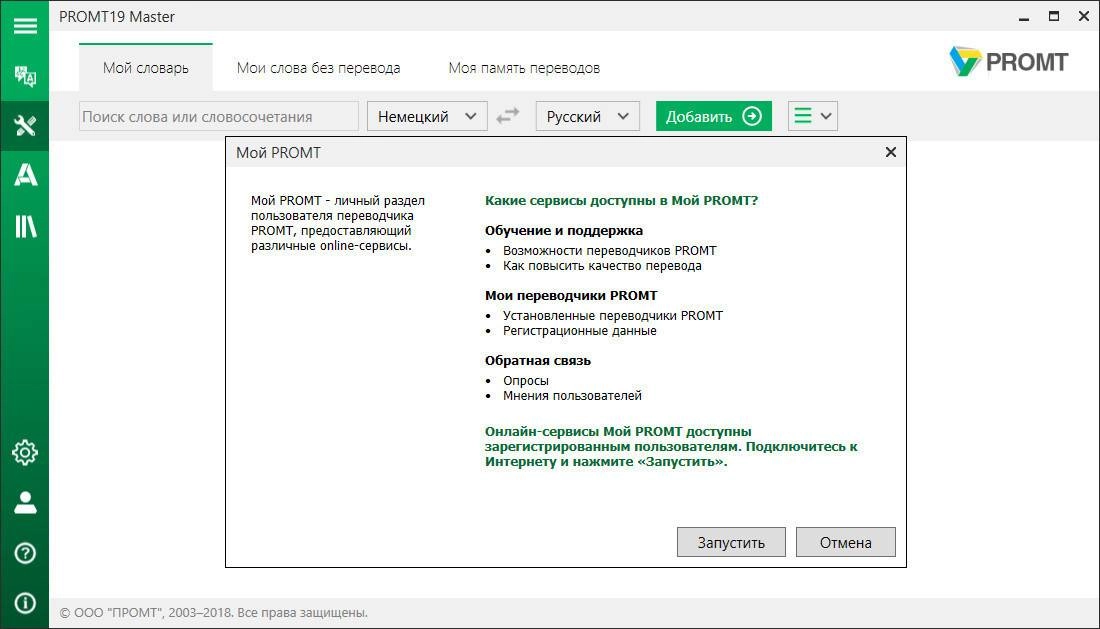Click the Запустить button
The image size is (1100, 629).
[x=731, y=542]
